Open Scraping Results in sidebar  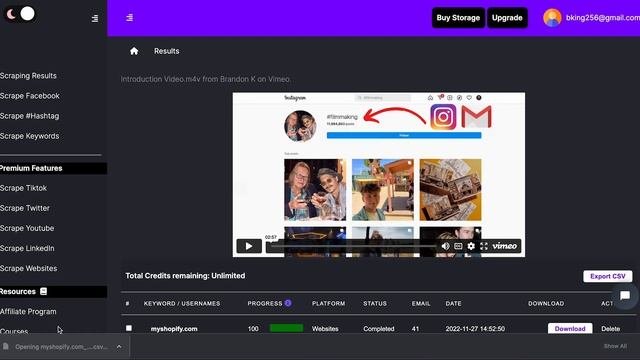[28, 76]
